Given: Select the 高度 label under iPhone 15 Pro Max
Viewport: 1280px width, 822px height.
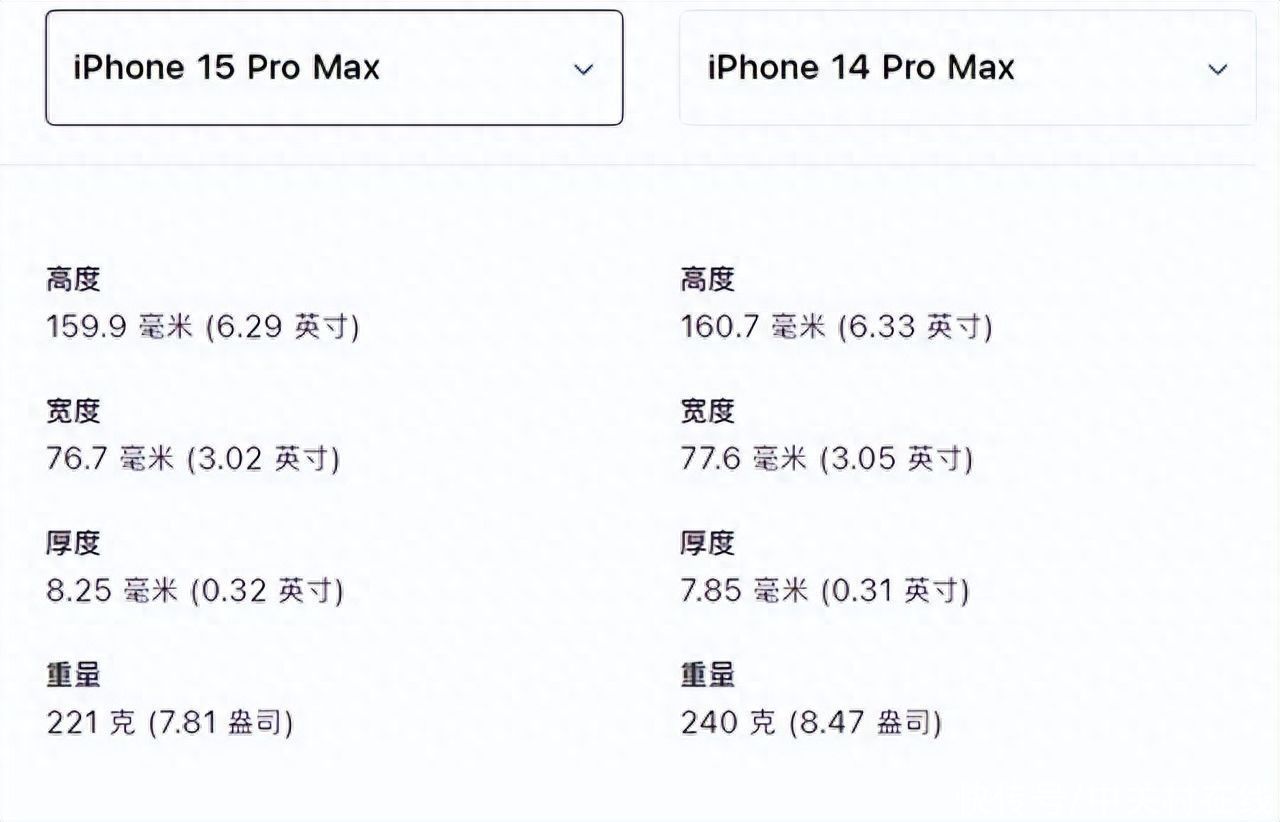Looking at the screenshot, I should click(x=73, y=280).
